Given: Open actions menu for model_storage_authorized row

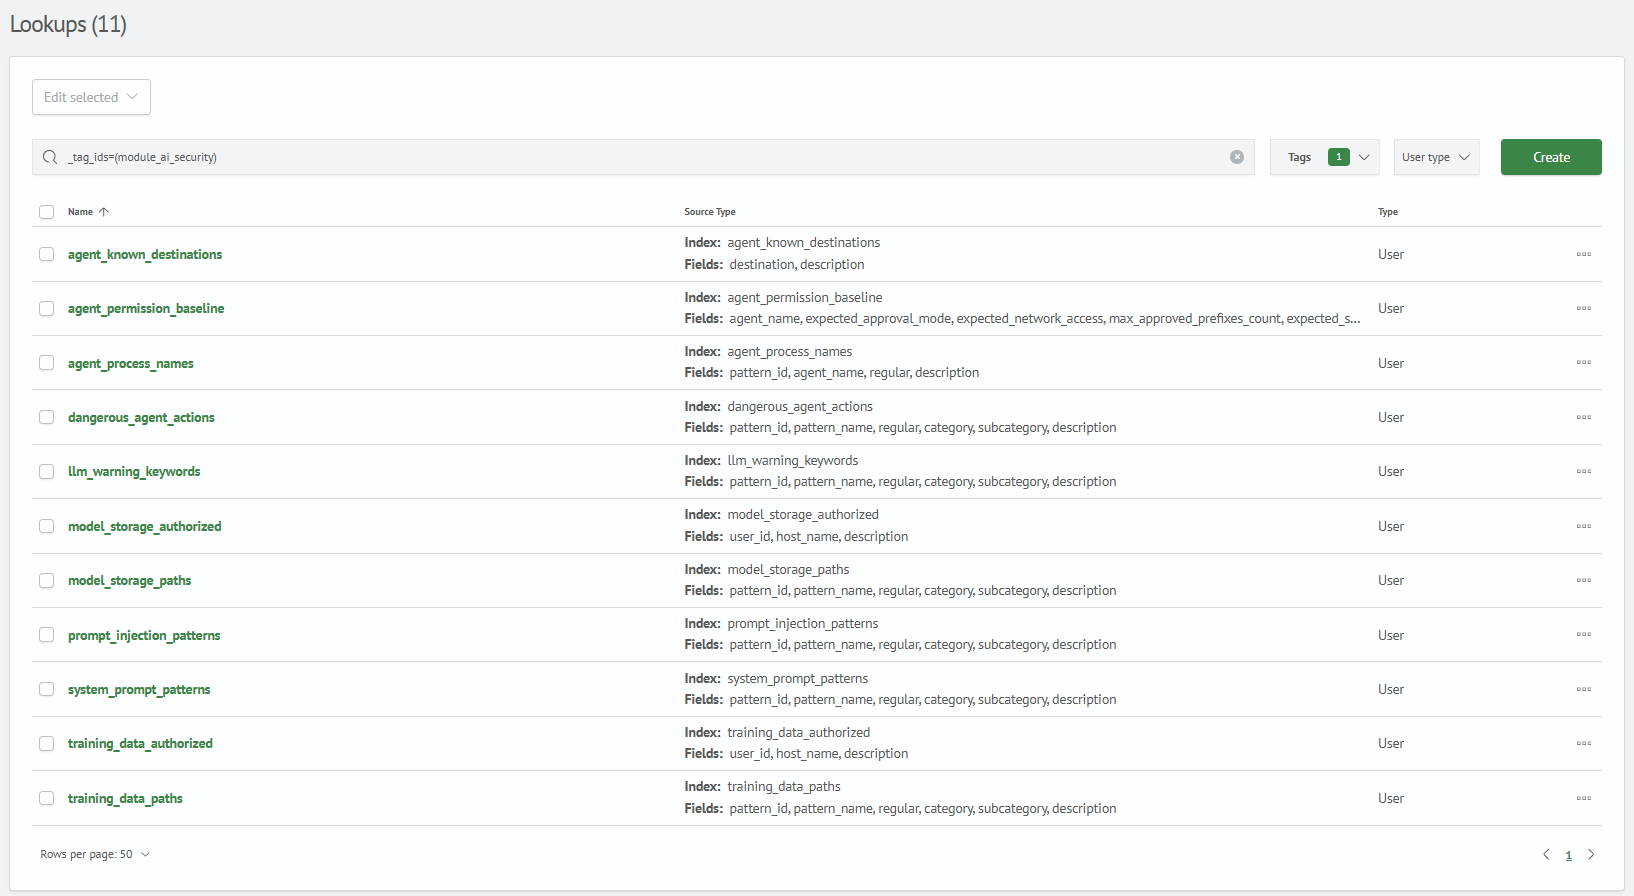Looking at the screenshot, I should [x=1583, y=526].
